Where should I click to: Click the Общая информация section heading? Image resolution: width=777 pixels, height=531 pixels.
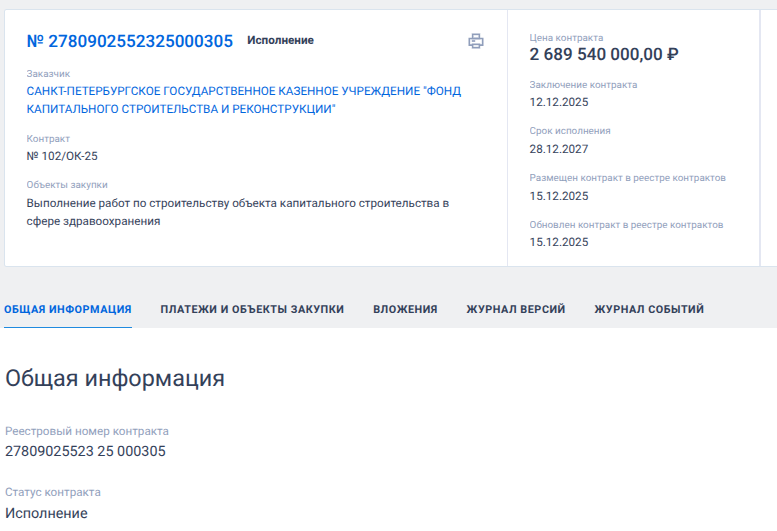coord(114,378)
